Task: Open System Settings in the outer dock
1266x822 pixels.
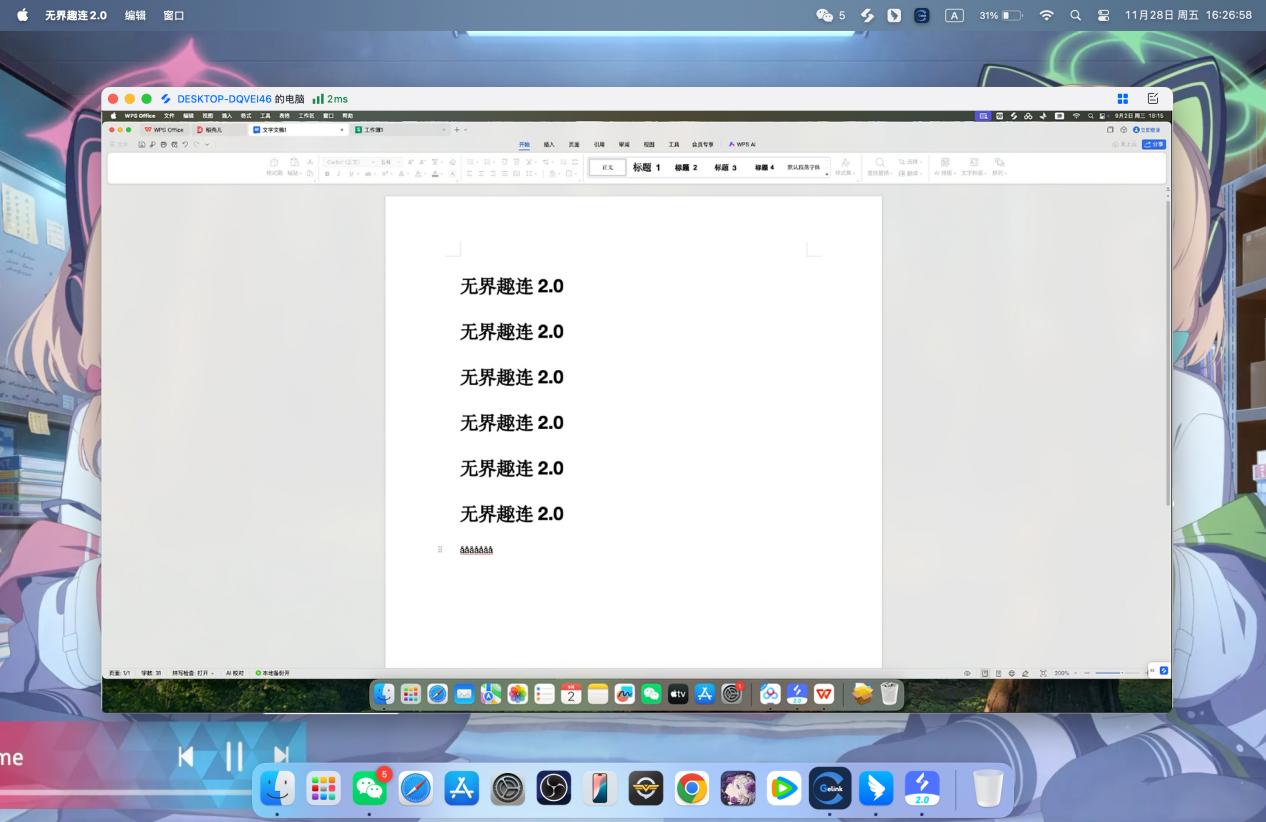Action: 508,789
